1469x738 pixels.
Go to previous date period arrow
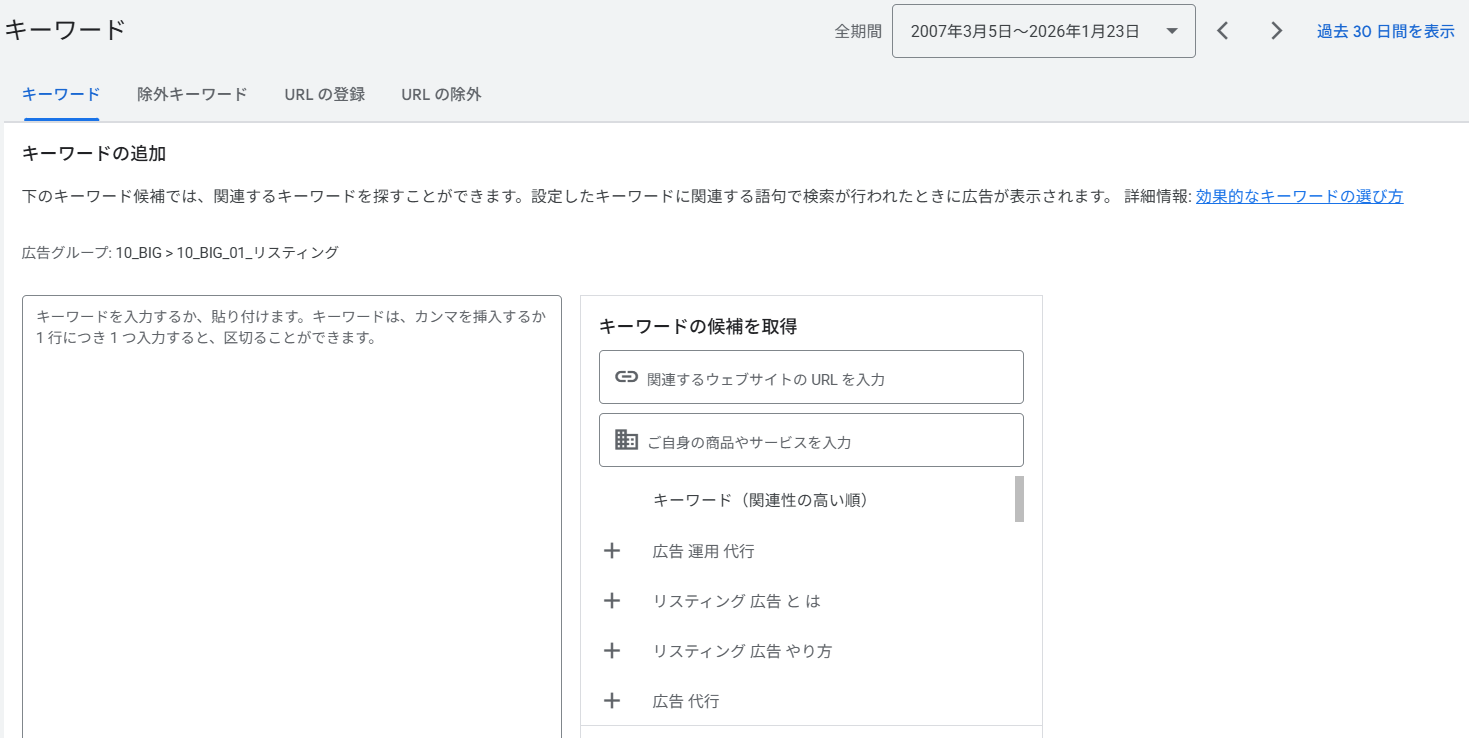click(x=1222, y=31)
